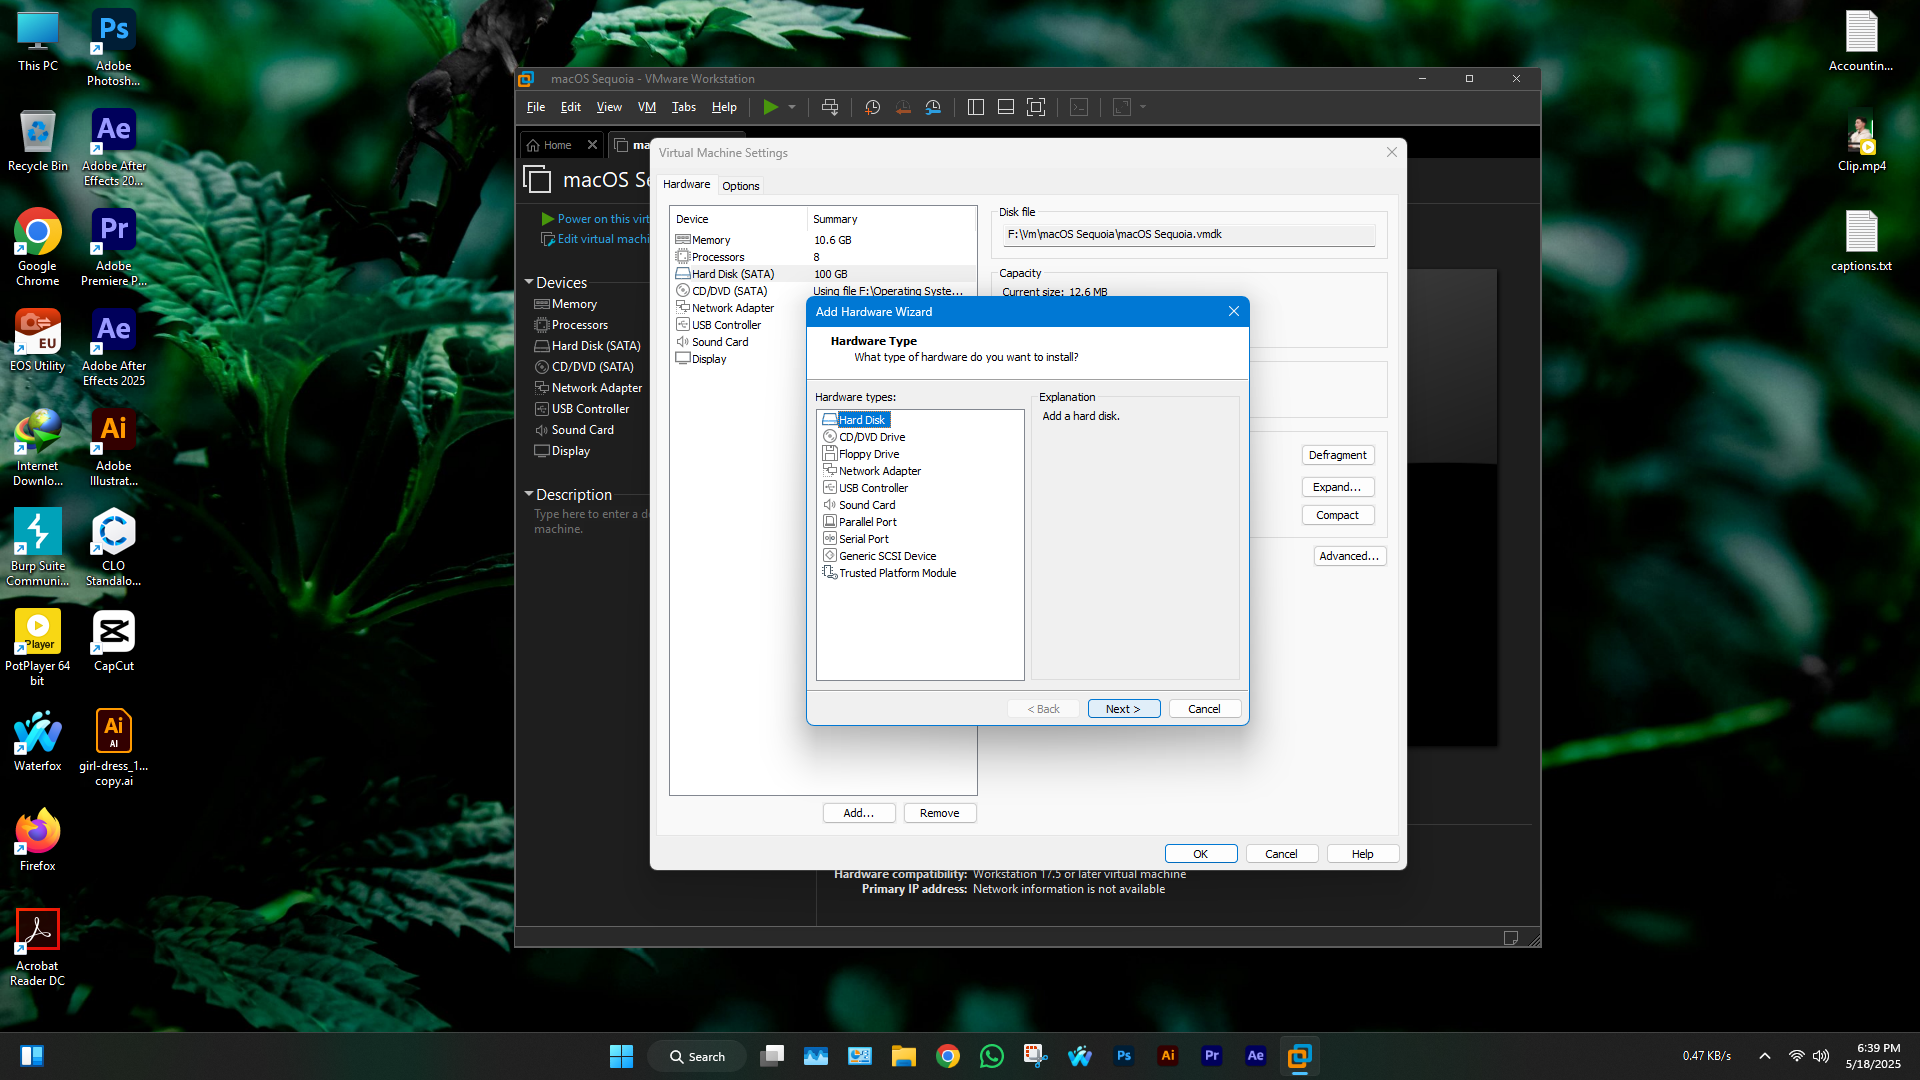Toggle the thumbnail bar icon
This screenshot has width=1920, height=1080.
[x=1006, y=107]
